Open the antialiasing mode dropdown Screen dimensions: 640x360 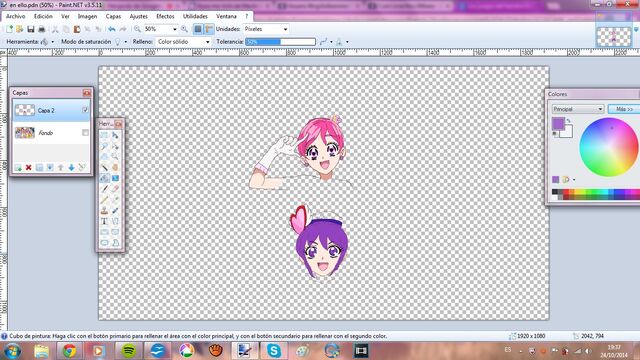click(x=331, y=42)
